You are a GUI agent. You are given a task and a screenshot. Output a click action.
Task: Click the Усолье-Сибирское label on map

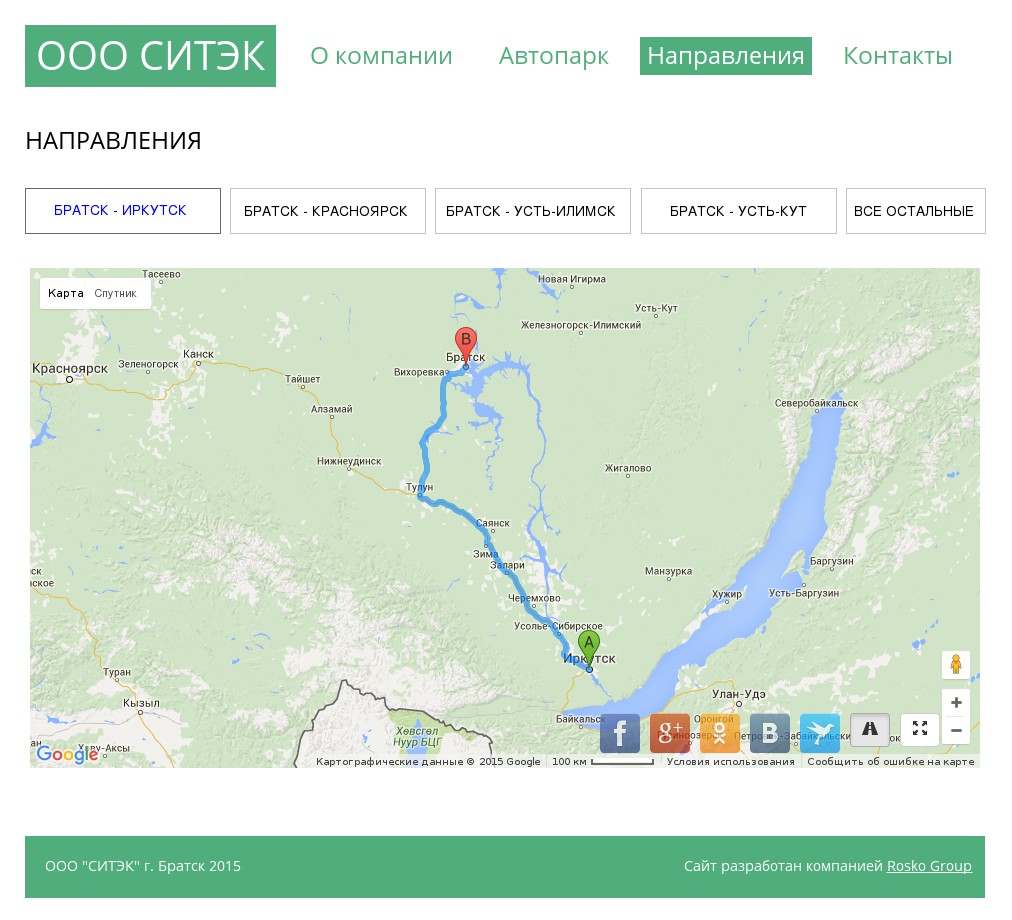(558, 626)
